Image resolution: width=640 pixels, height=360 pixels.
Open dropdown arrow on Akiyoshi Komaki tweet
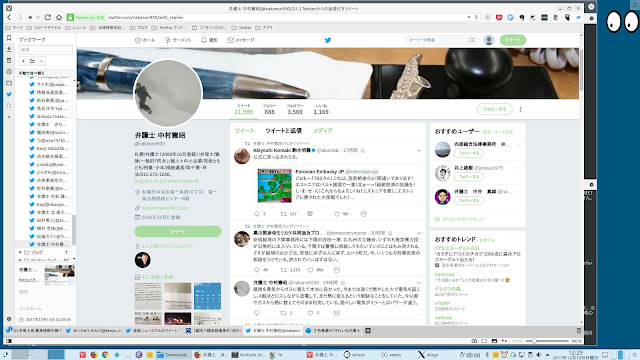(x=419, y=151)
